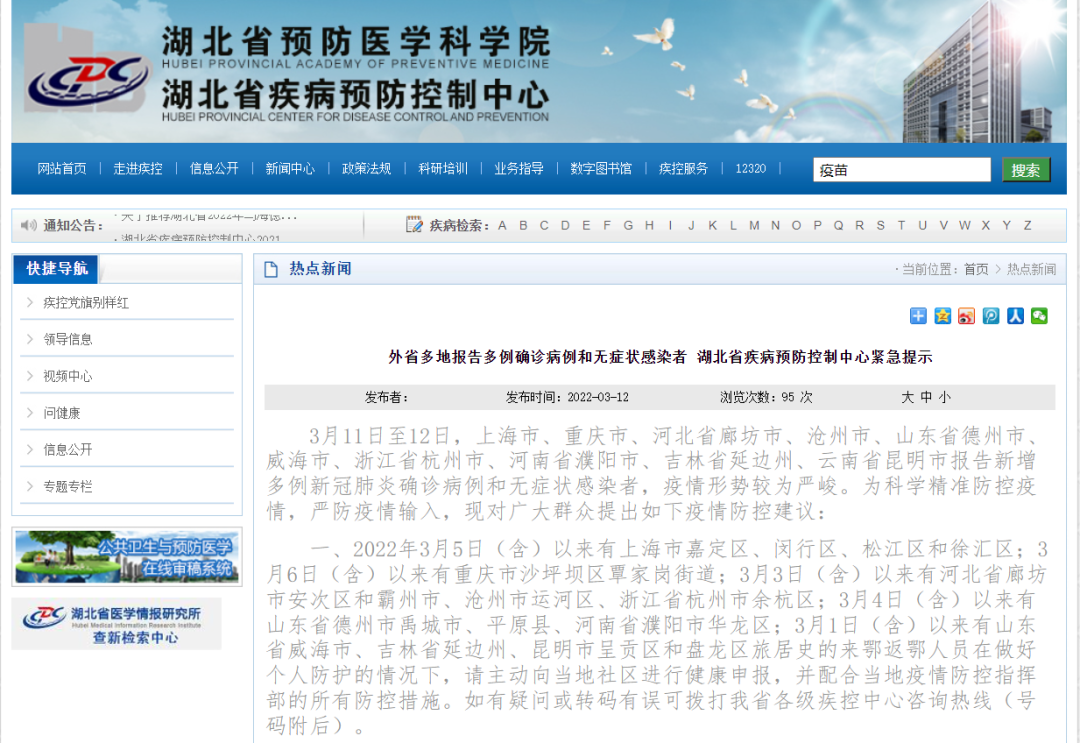Screen dimensions: 1080x743
Task: Open the 湖北省医学情报研究所 banner
Action: (x=116, y=624)
